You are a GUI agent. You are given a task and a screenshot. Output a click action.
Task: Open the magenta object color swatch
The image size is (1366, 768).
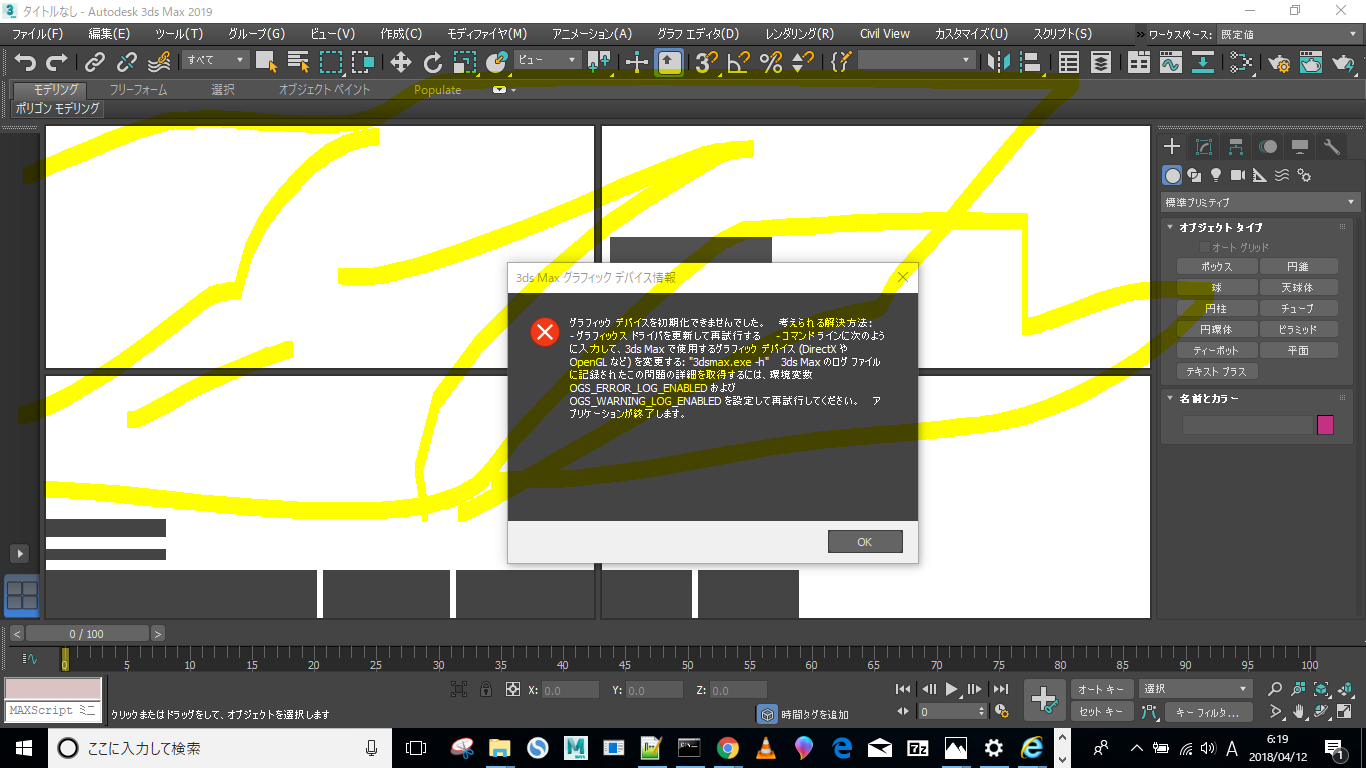1325,425
